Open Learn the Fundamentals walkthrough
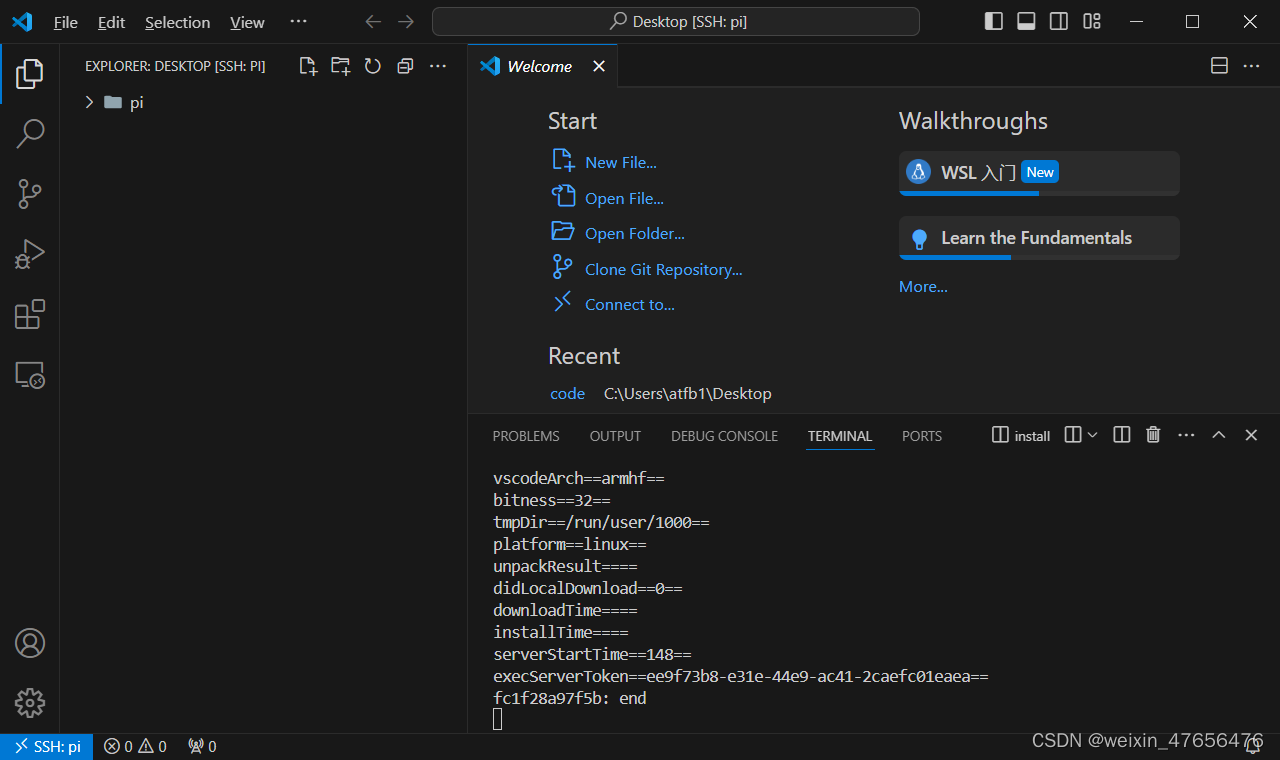Screen dimensions: 1280x760 click(x=1039, y=238)
